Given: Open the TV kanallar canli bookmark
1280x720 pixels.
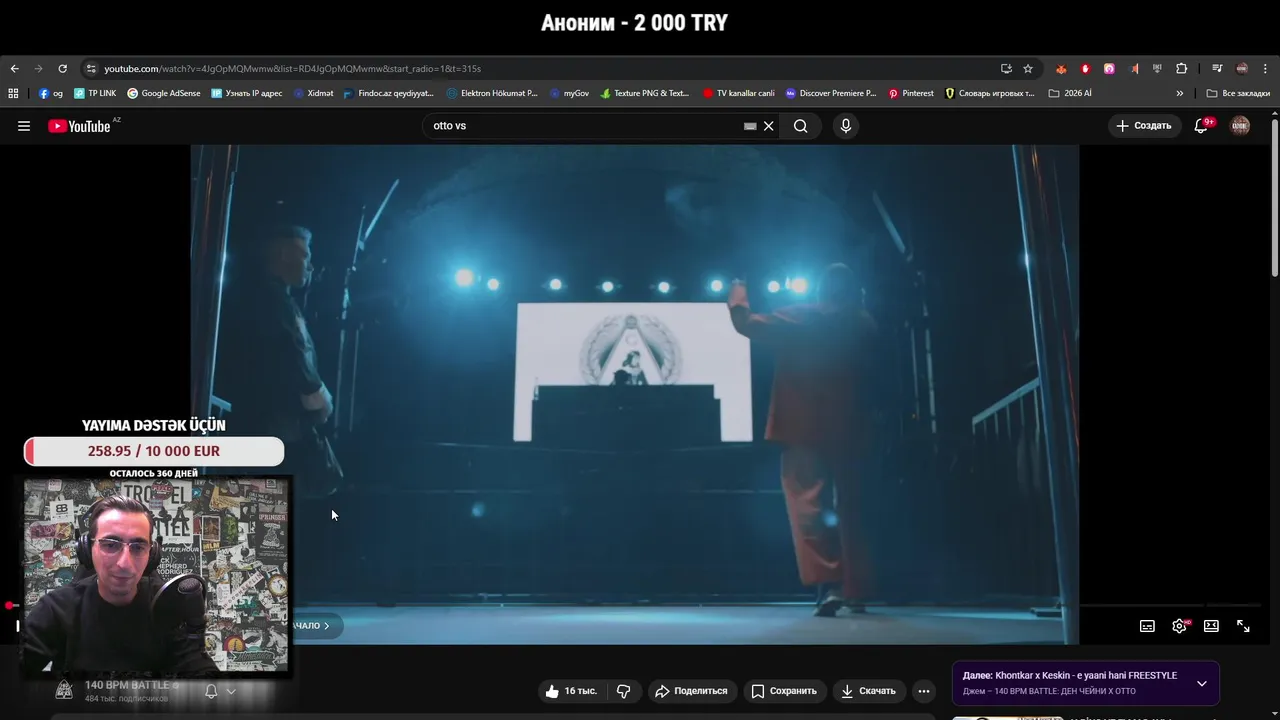Looking at the screenshot, I should [738, 93].
